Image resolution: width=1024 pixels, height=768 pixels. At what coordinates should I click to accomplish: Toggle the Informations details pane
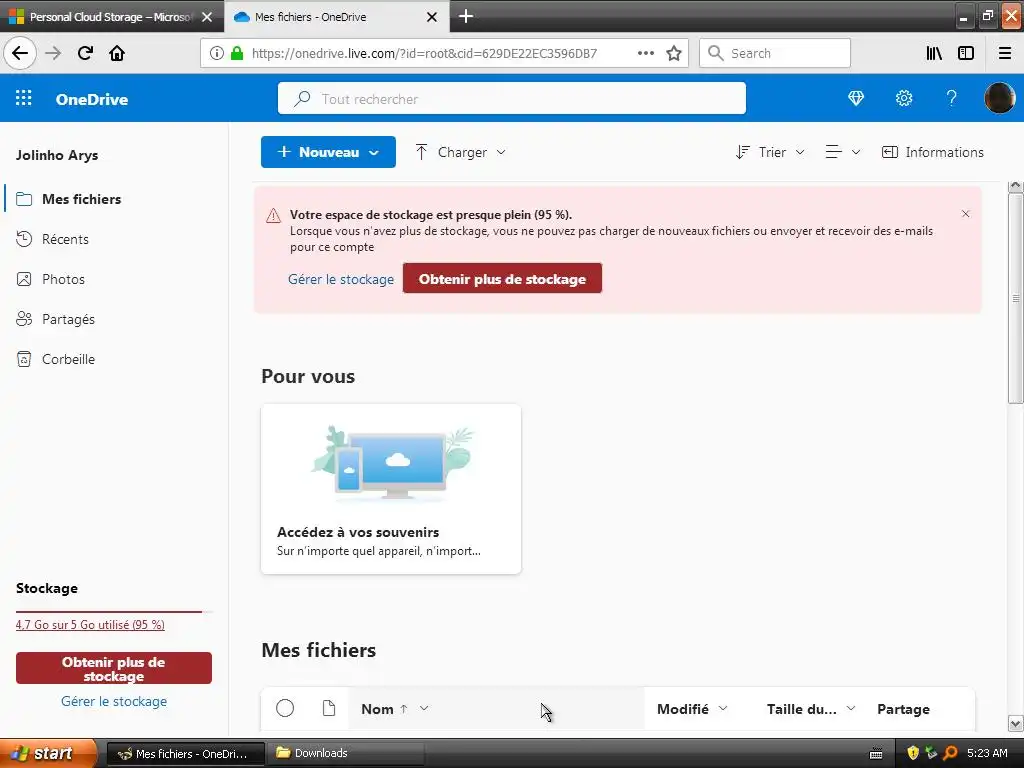pos(932,152)
